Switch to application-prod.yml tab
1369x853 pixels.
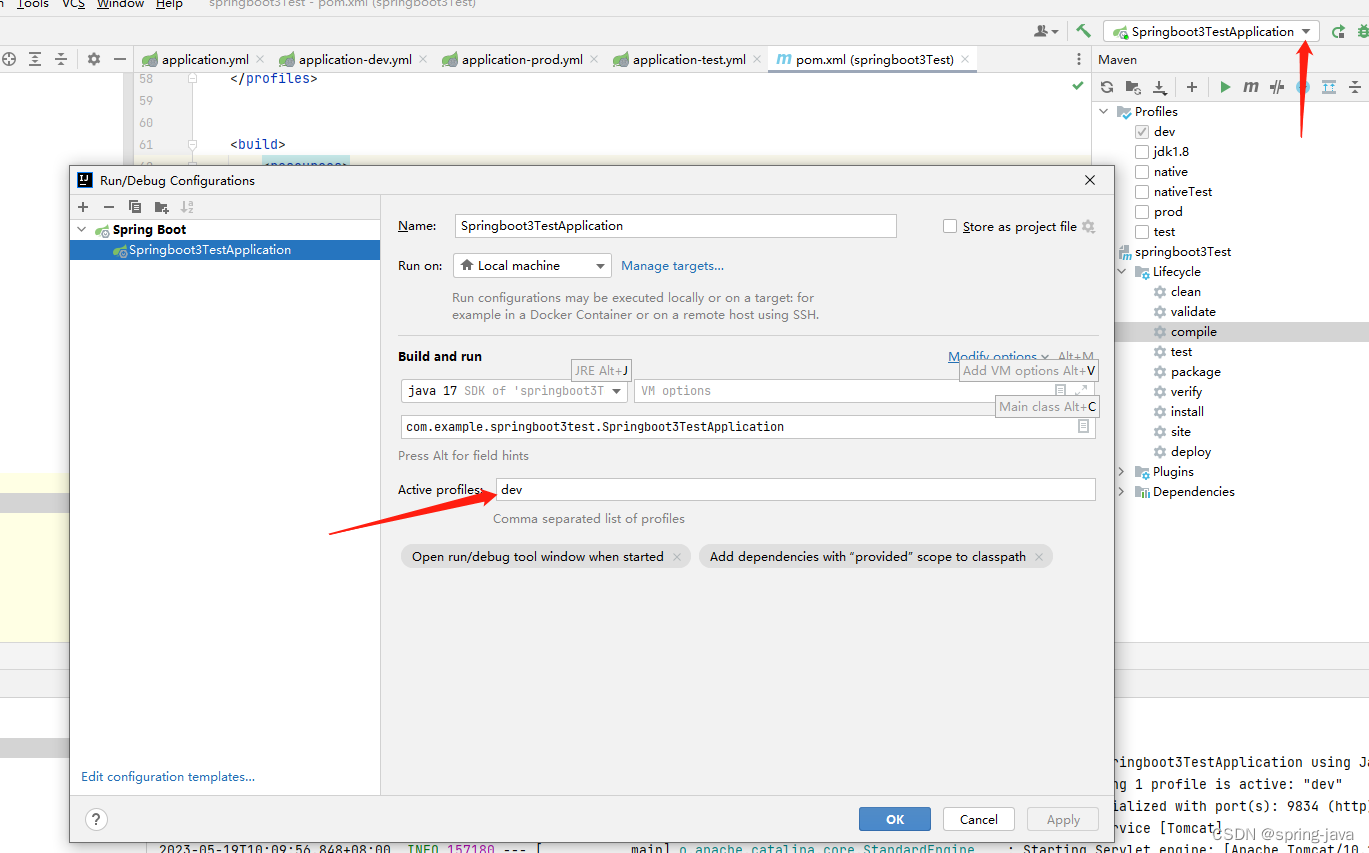pos(522,59)
